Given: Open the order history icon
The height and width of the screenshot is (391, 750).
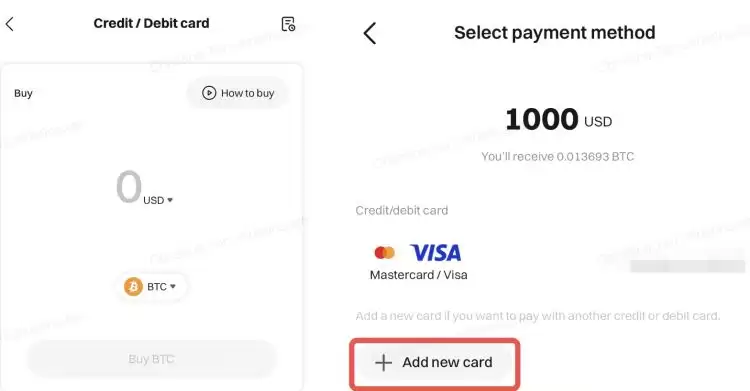Looking at the screenshot, I should (288, 24).
